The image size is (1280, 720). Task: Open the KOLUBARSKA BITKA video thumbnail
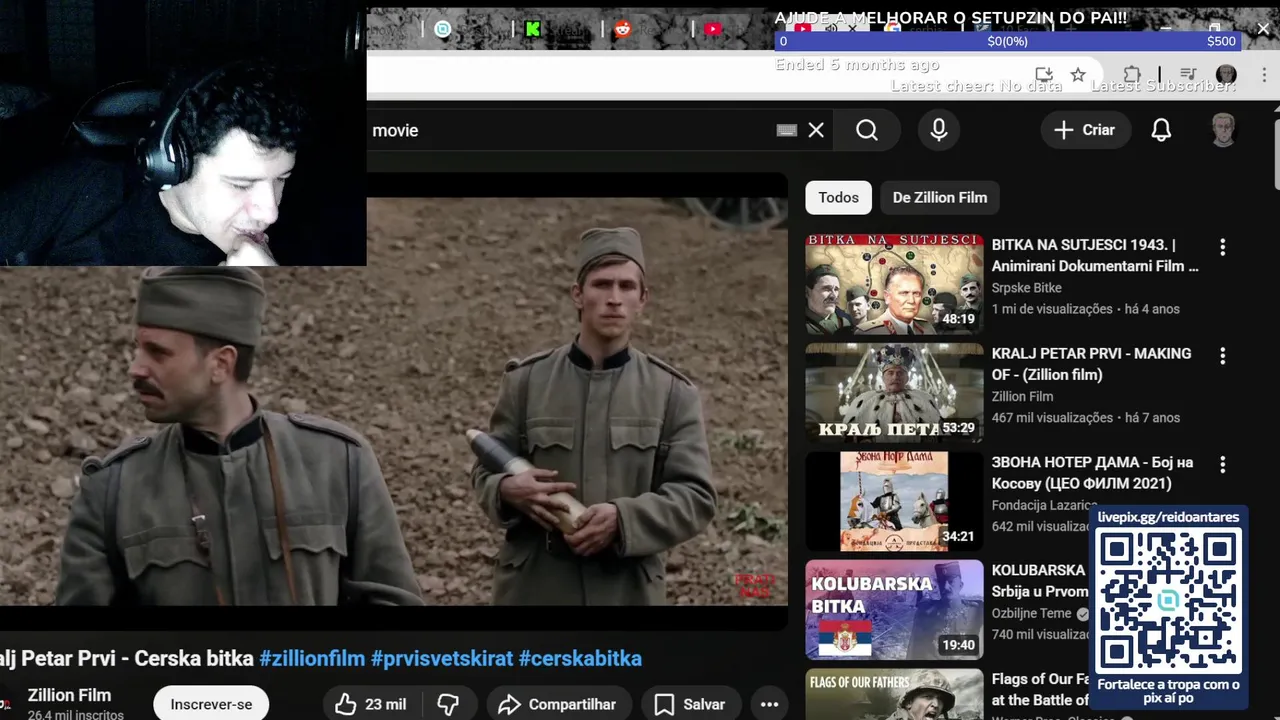(894, 610)
